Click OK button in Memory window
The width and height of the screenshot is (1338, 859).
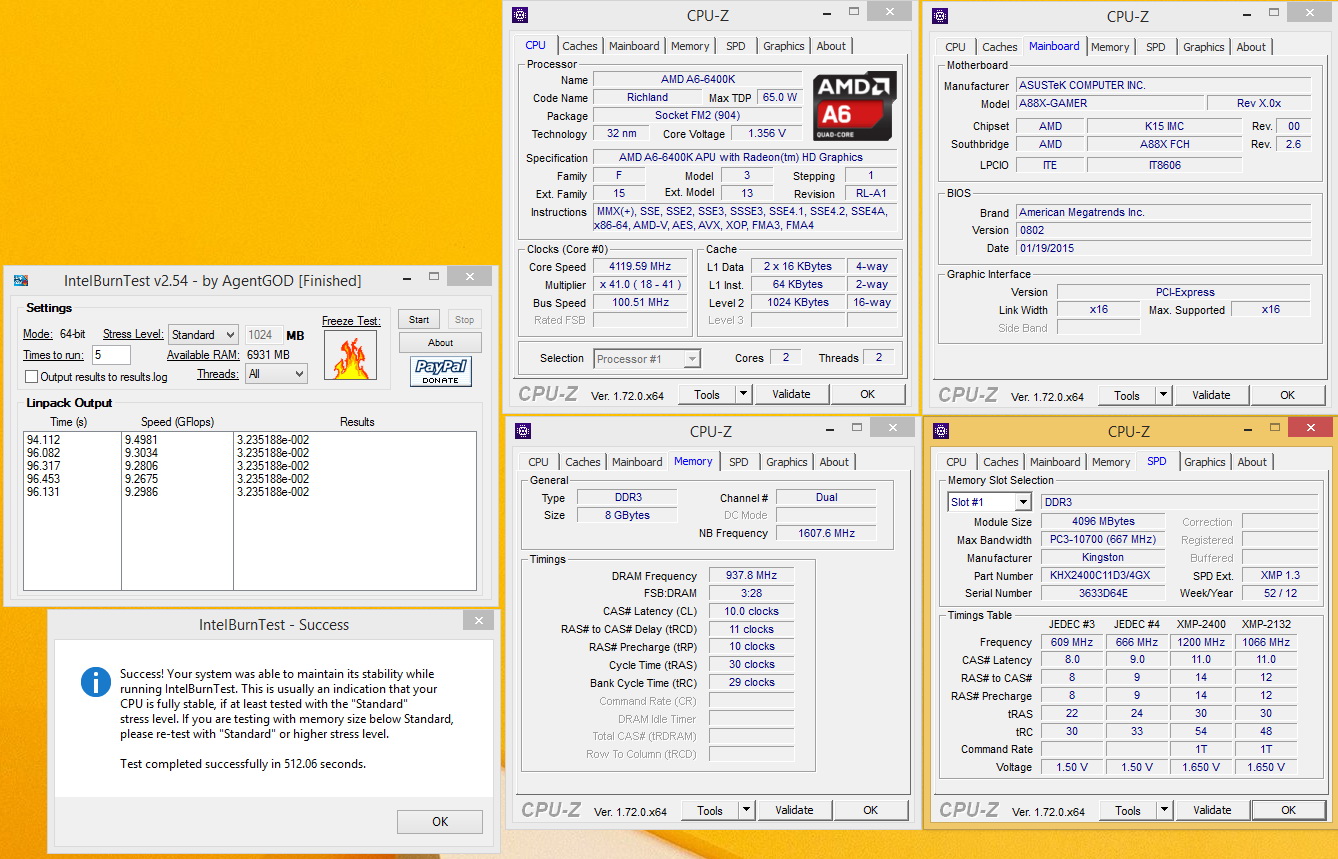pyautogui.click(x=871, y=810)
